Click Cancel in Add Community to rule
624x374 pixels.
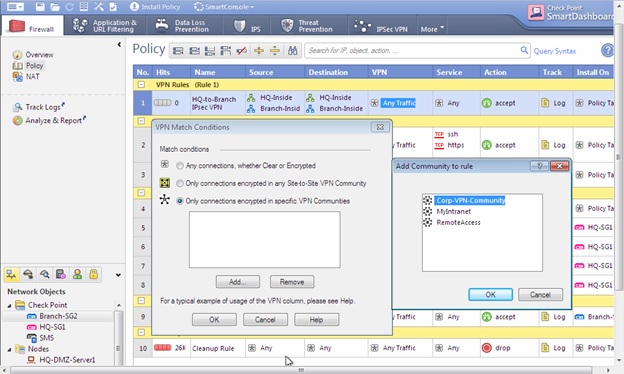[540, 294]
